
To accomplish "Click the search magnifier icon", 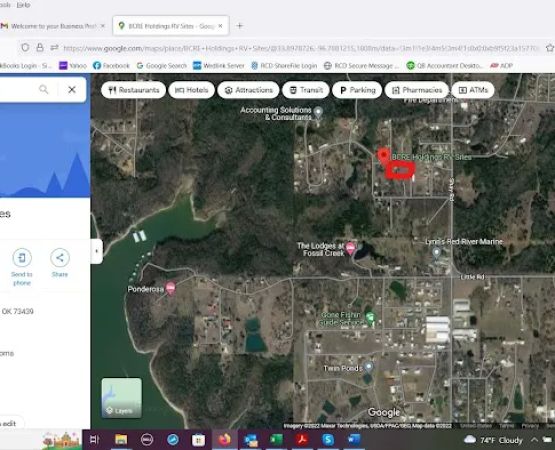I will pyautogui.click(x=44, y=90).
